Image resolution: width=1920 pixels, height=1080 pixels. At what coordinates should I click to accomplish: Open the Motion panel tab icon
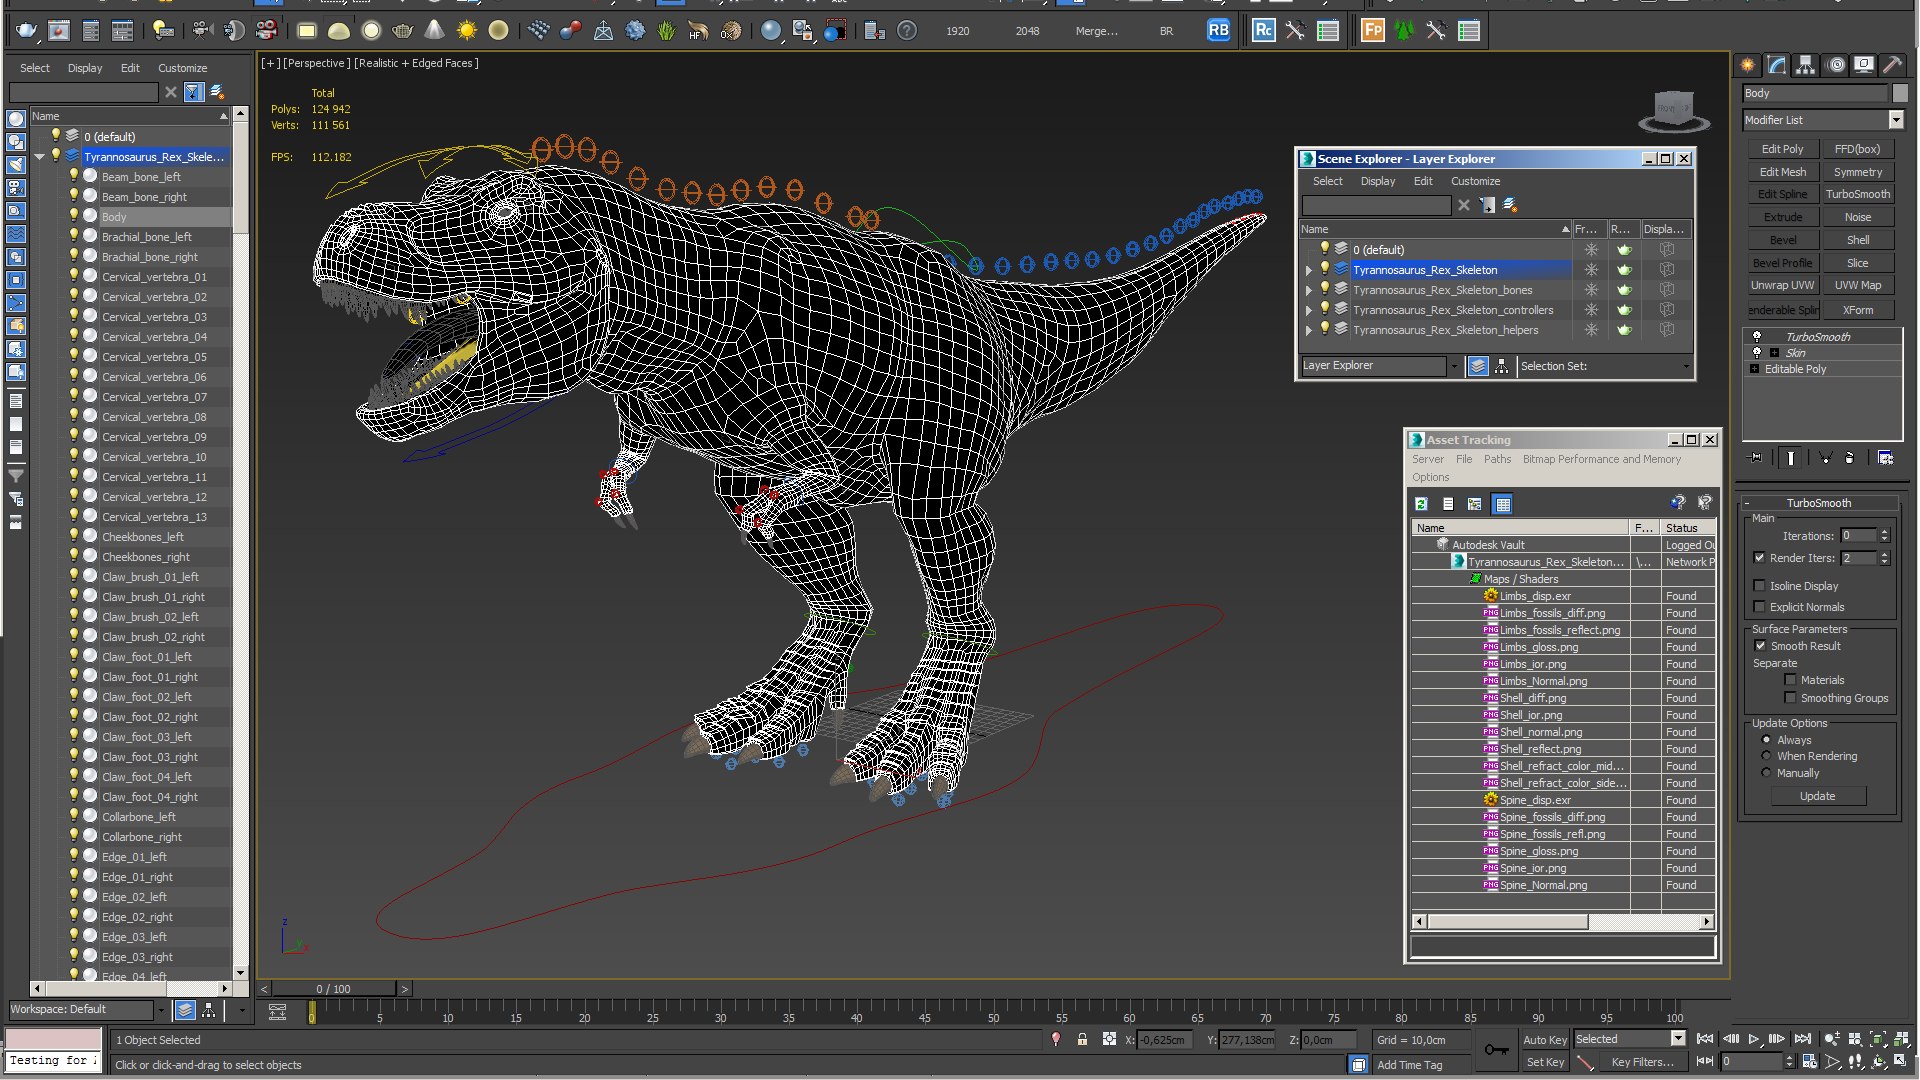[1835, 65]
